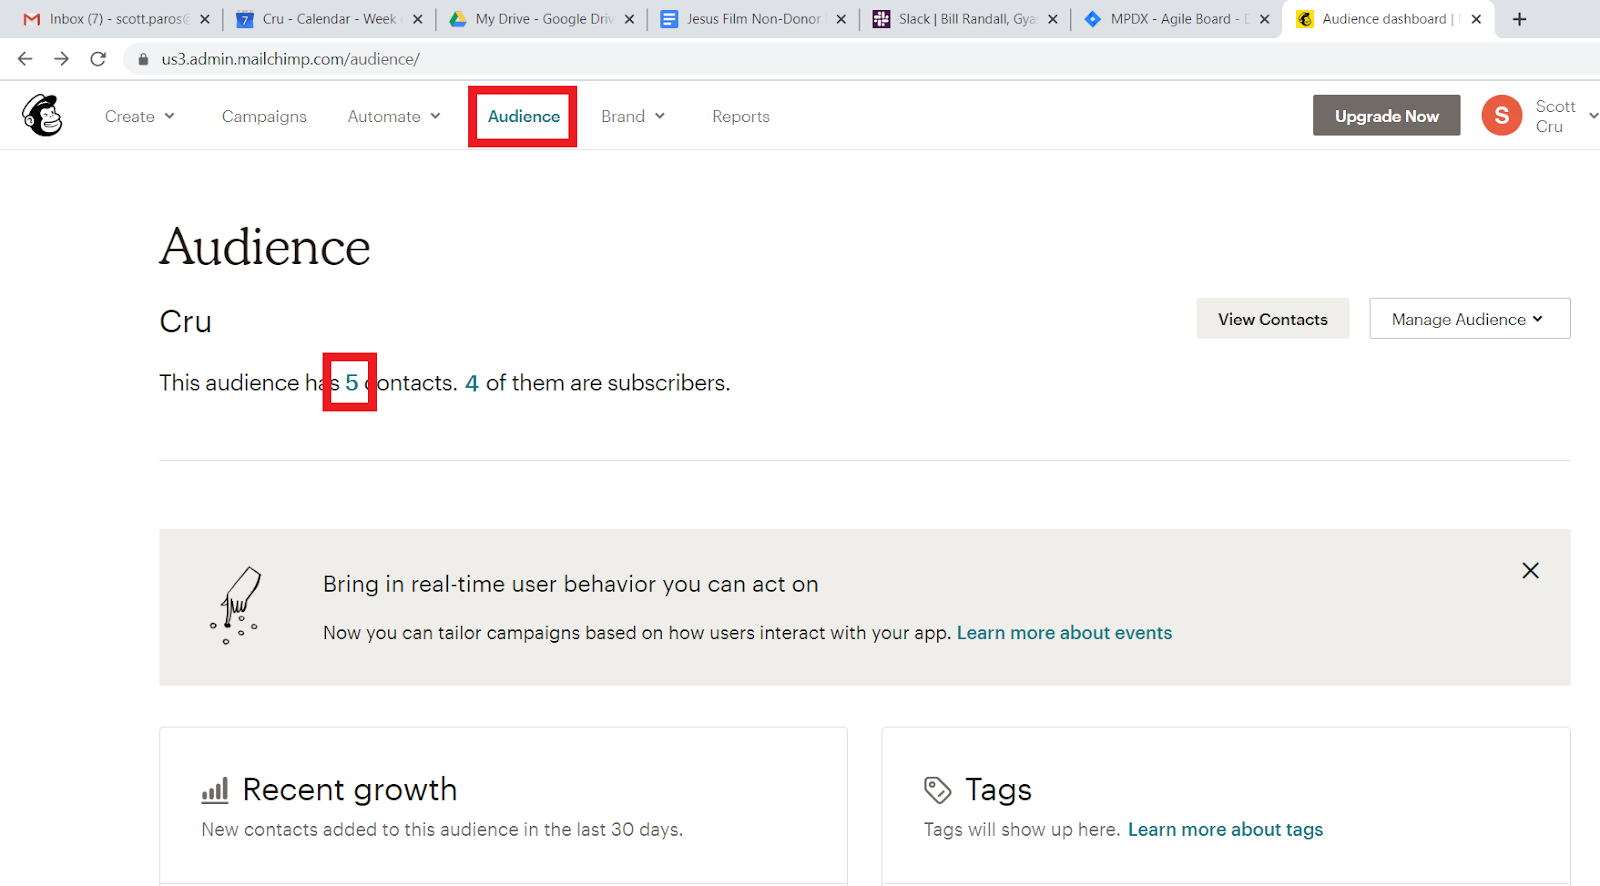This screenshot has width=1600, height=886.
Task: Expand the Brand dropdown
Action: (x=633, y=116)
